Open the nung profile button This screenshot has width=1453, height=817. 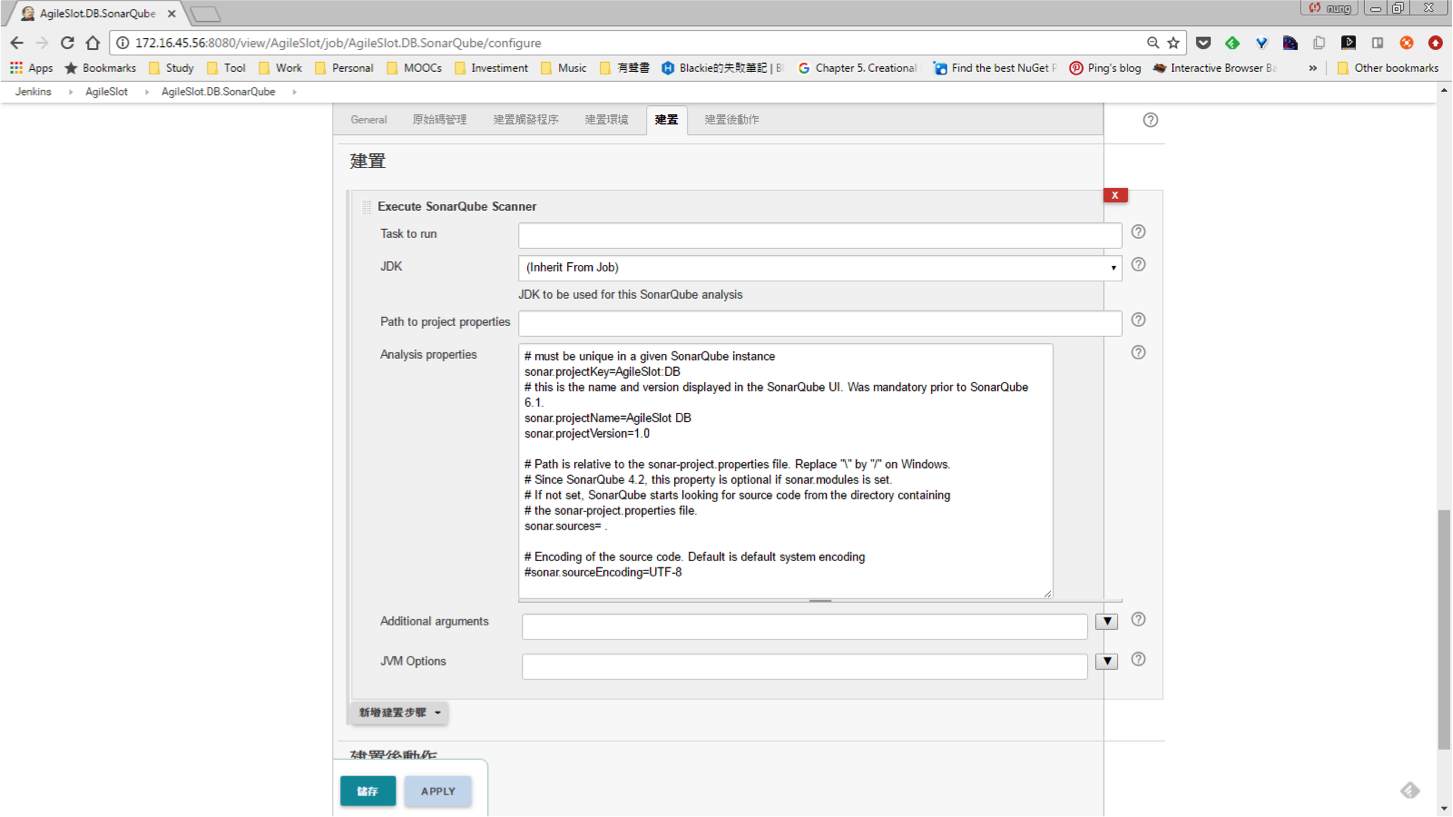pyautogui.click(x=1330, y=8)
